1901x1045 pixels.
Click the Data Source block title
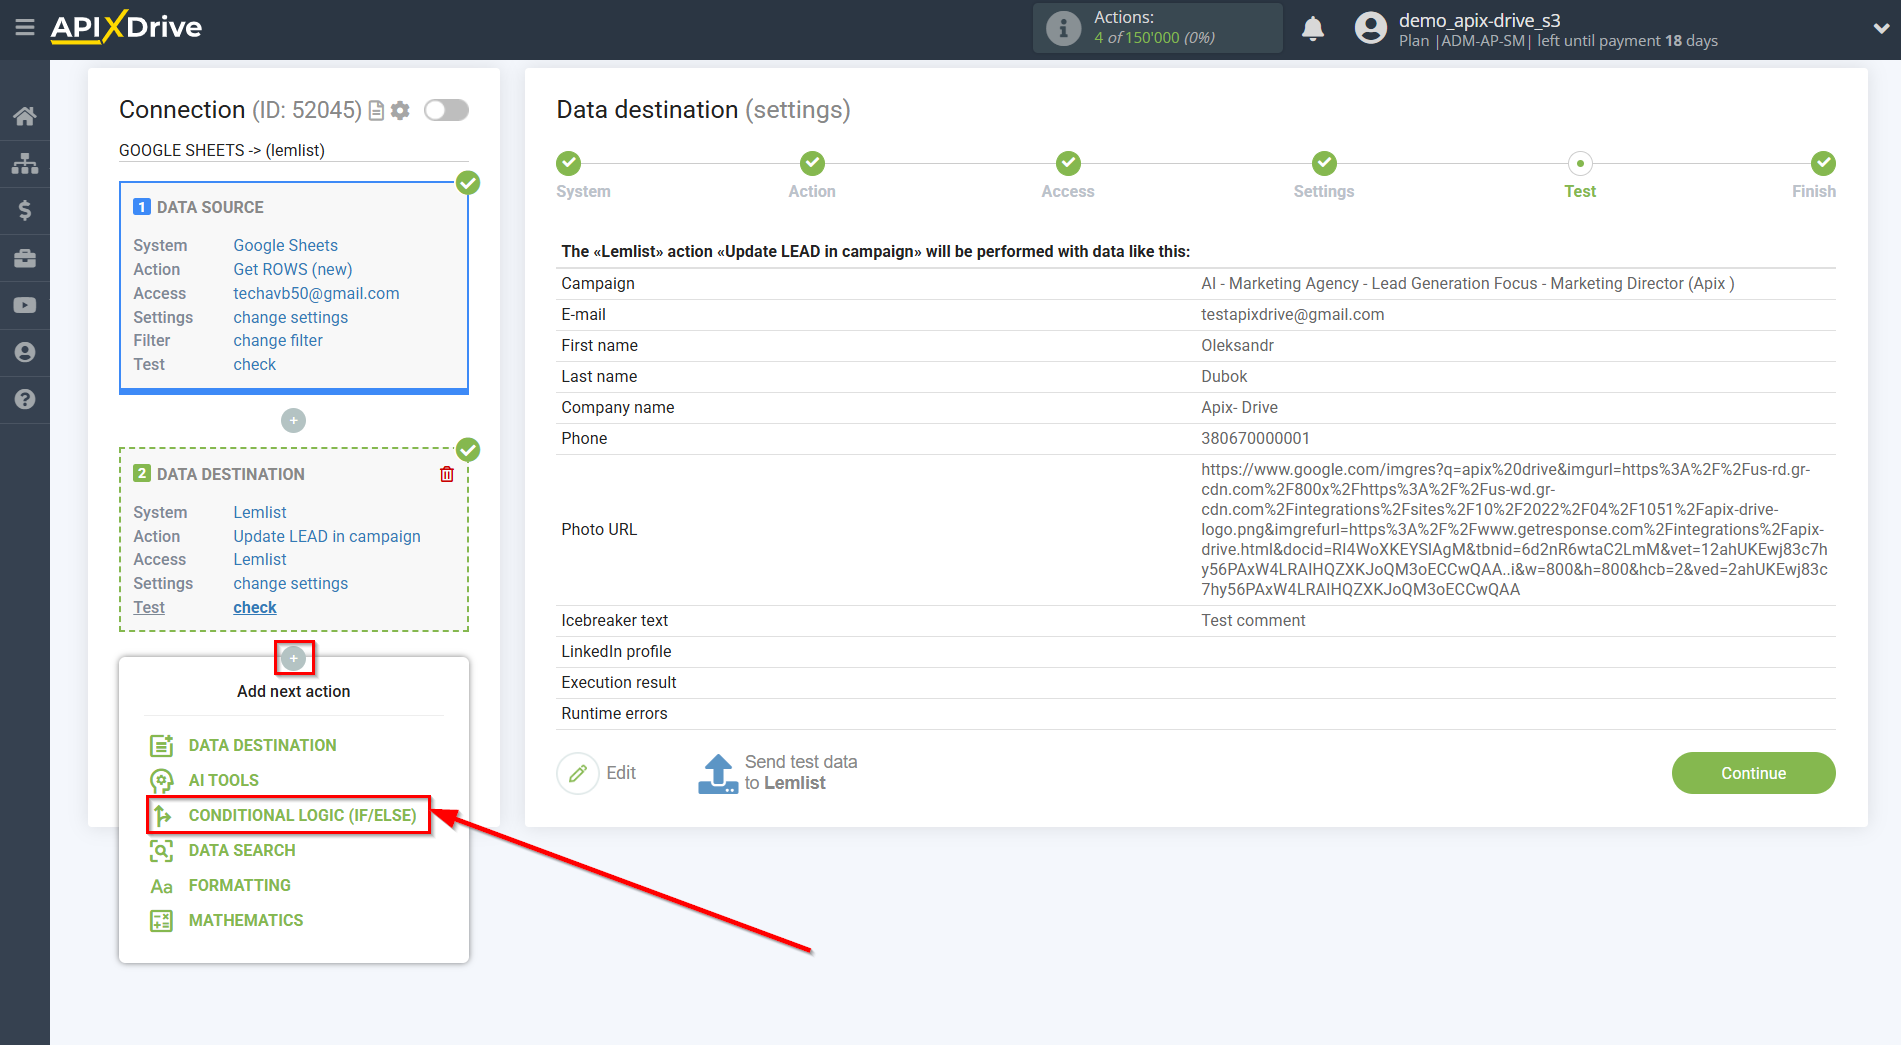[210, 207]
